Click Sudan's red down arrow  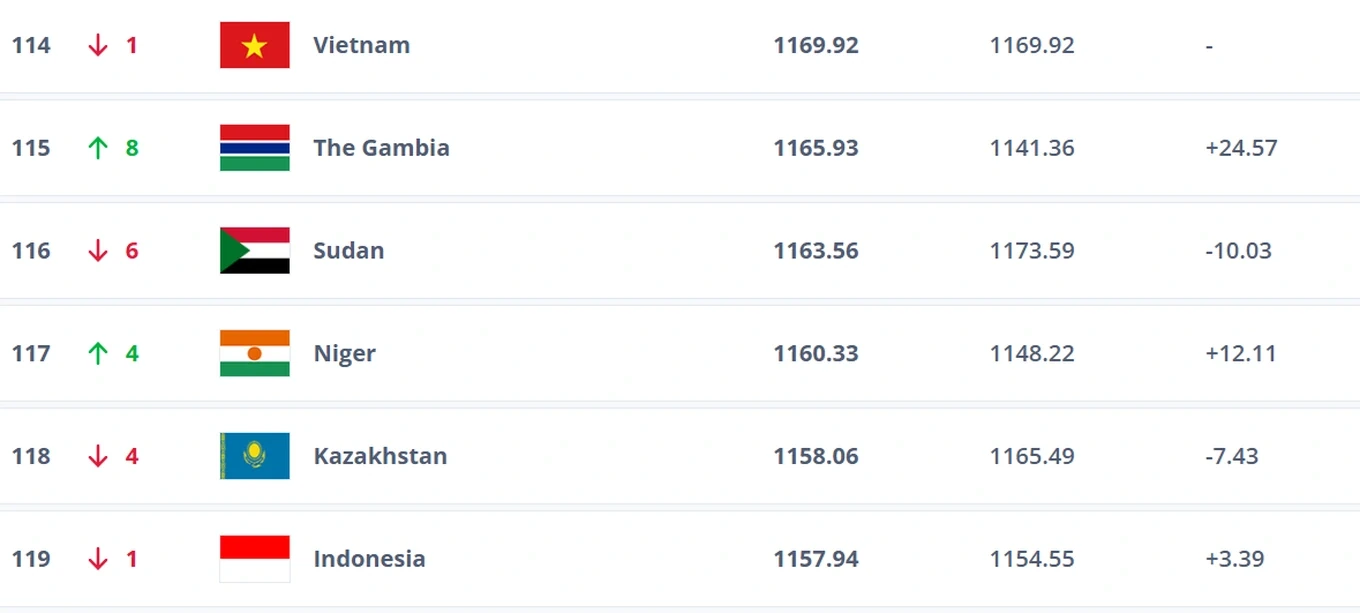click(x=97, y=251)
